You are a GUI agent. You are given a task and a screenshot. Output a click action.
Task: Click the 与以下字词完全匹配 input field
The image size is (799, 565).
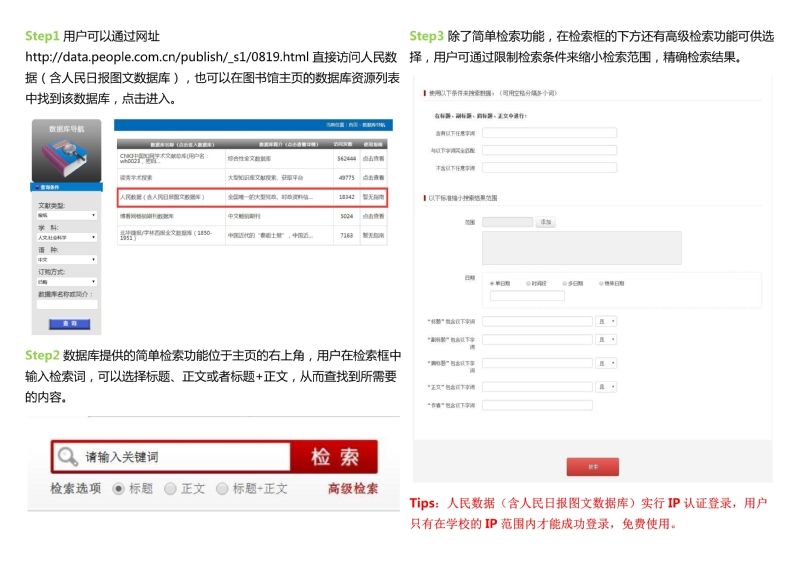coord(549,150)
